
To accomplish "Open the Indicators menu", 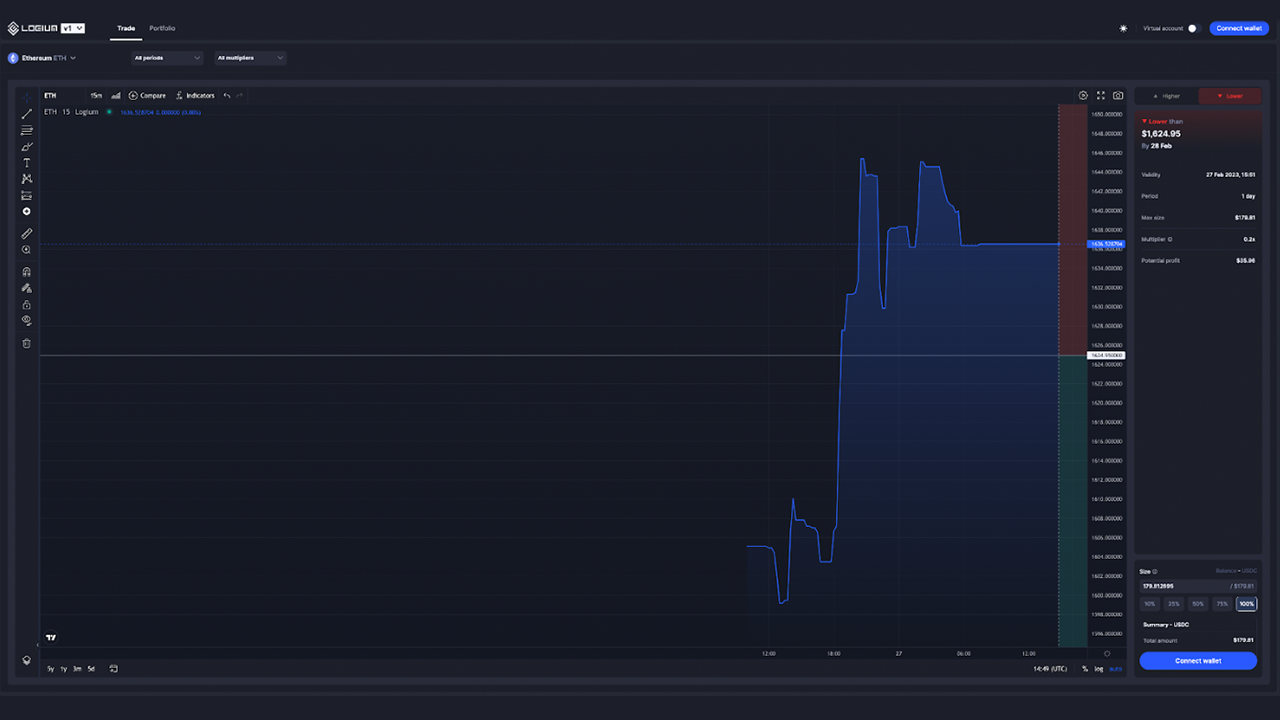I will [x=195, y=96].
